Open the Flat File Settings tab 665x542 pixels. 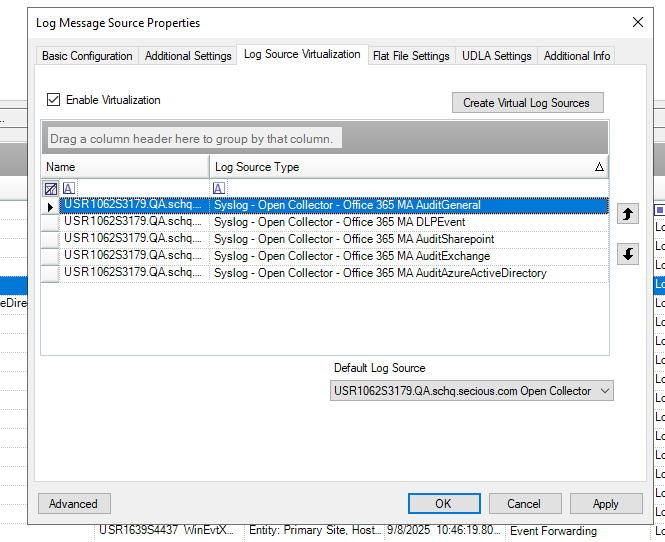tap(410, 56)
